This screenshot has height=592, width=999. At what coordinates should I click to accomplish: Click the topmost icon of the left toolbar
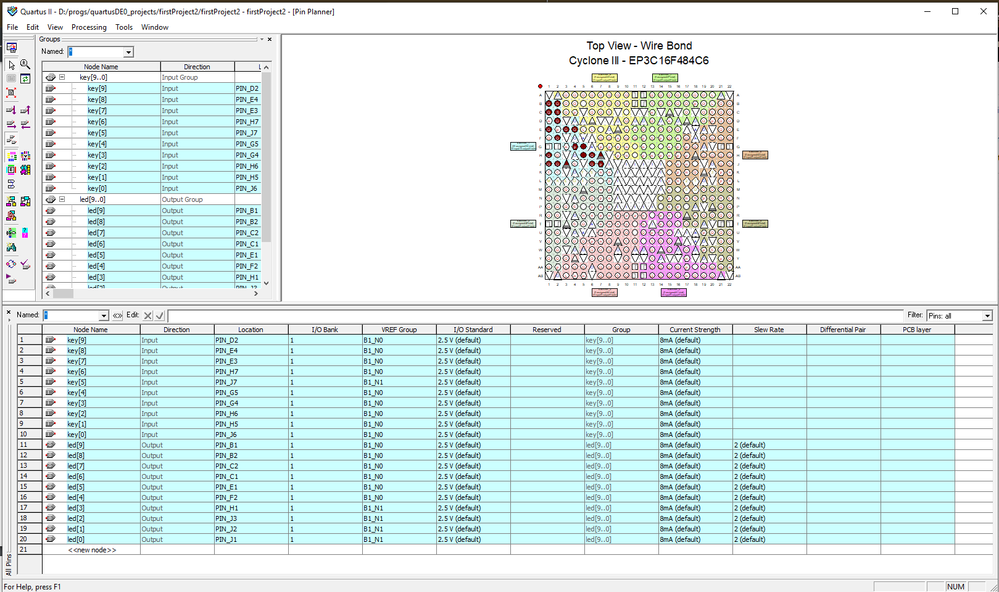pyautogui.click(x=11, y=47)
